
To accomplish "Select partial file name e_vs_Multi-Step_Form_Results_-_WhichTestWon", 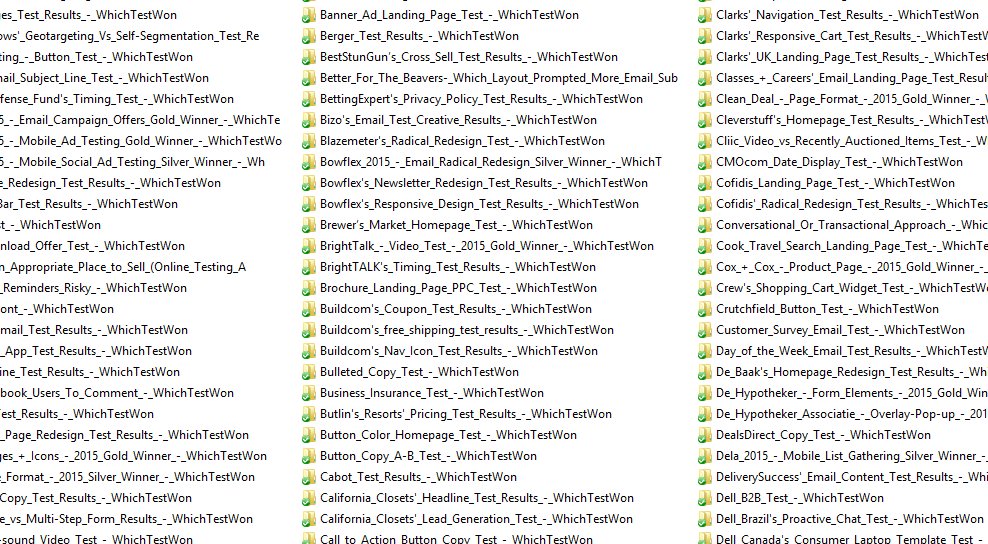I will (x=127, y=519).
